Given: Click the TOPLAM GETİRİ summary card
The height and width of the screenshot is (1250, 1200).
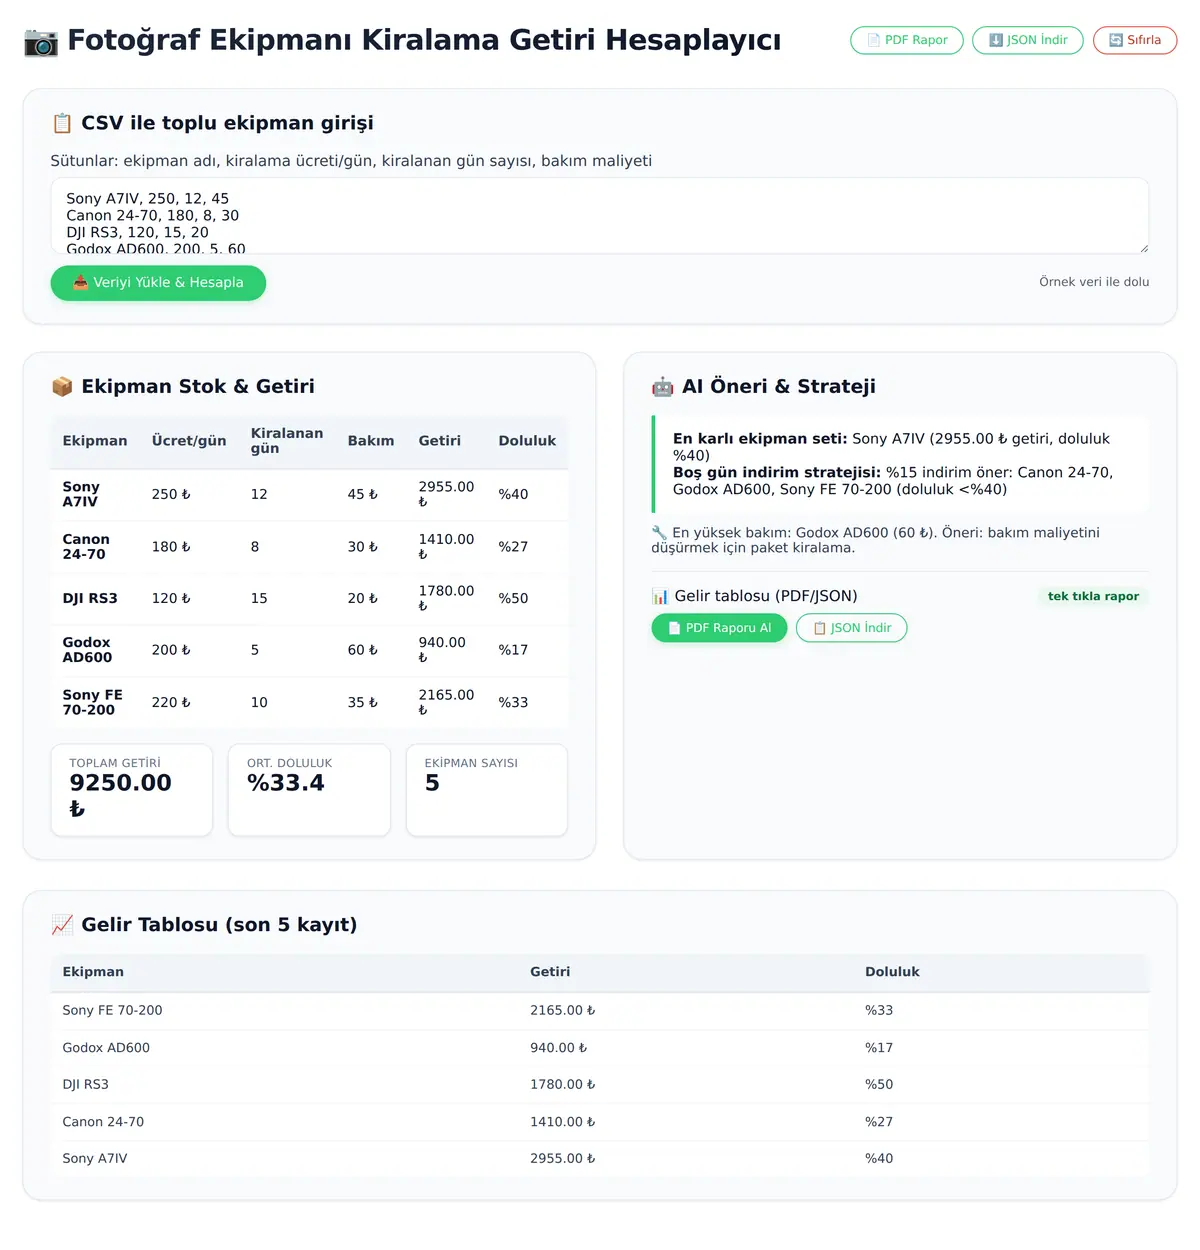Looking at the screenshot, I should pyautogui.click(x=132, y=790).
